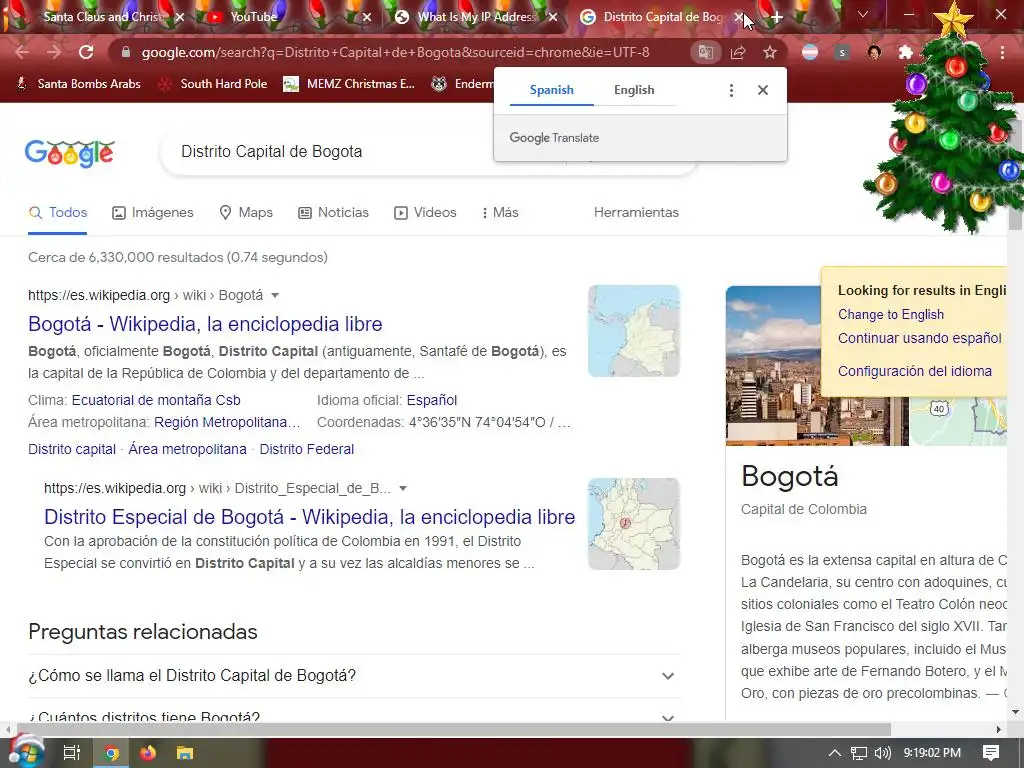The image size is (1024, 768).
Task: Open 'Región Metropolitana' link
Action: pos(227,423)
